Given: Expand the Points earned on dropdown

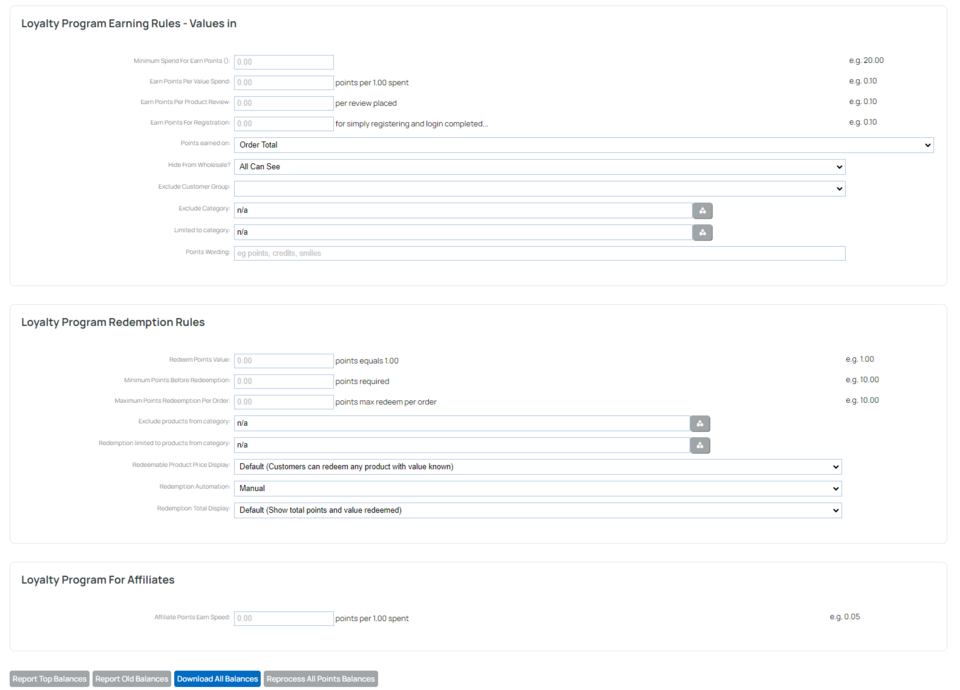Looking at the screenshot, I should pos(583,145).
